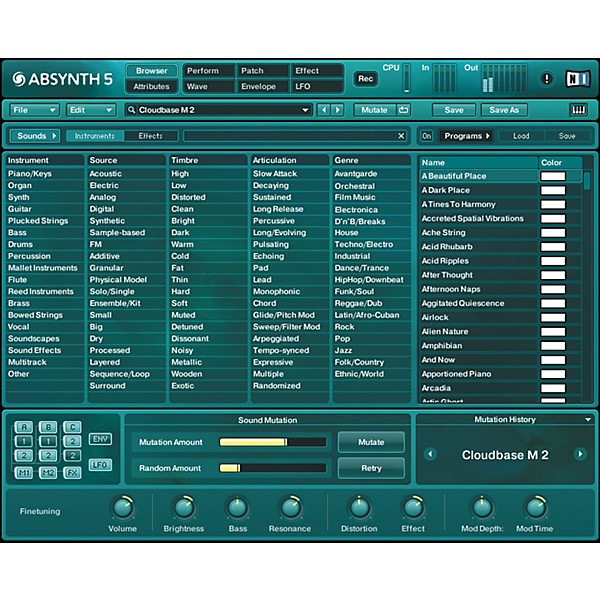Click the Load button beside Programs

click(x=521, y=136)
